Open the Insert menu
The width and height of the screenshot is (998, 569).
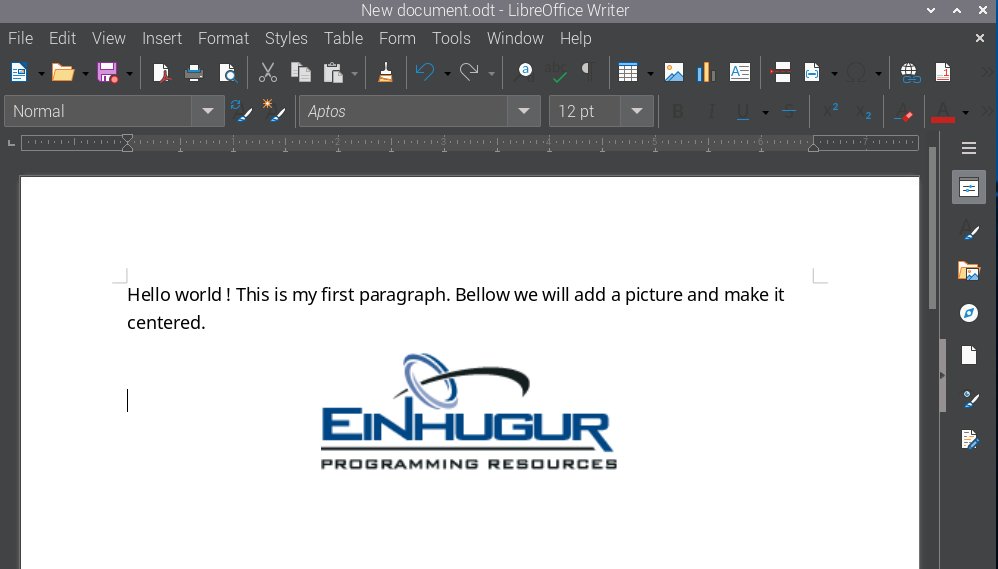162,38
